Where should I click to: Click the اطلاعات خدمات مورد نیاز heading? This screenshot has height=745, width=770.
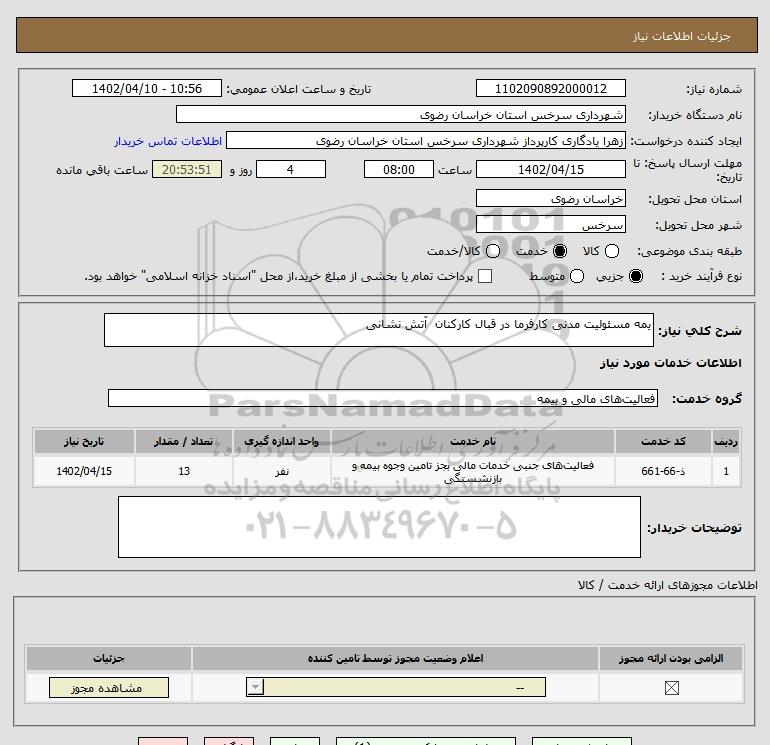pos(670,362)
